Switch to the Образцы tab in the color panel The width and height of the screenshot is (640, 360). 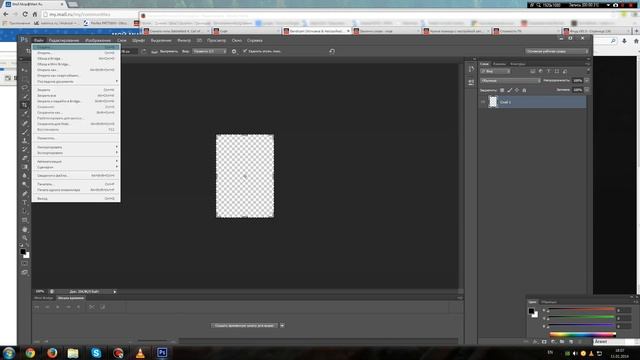tap(549, 302)
